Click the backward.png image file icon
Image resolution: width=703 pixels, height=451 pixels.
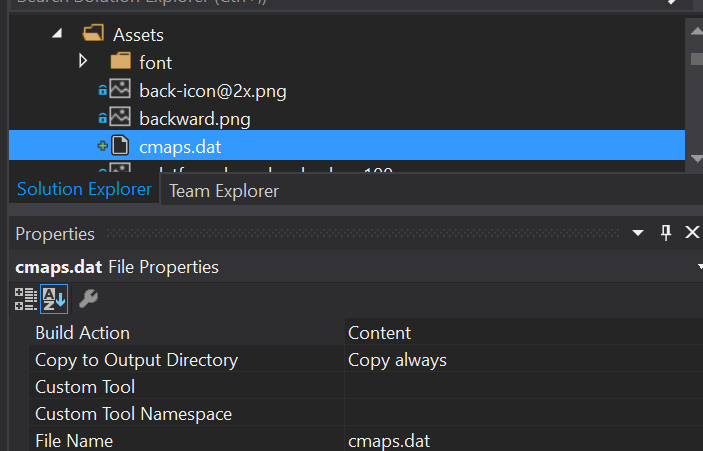click(x=120, y=119)
